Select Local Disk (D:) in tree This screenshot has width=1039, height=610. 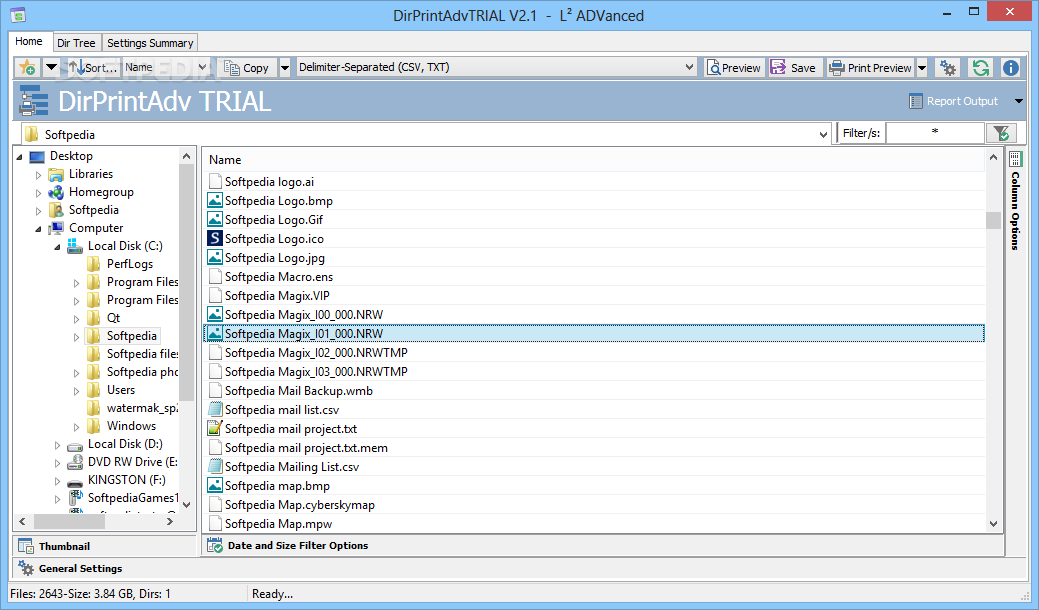pos(125,444)
